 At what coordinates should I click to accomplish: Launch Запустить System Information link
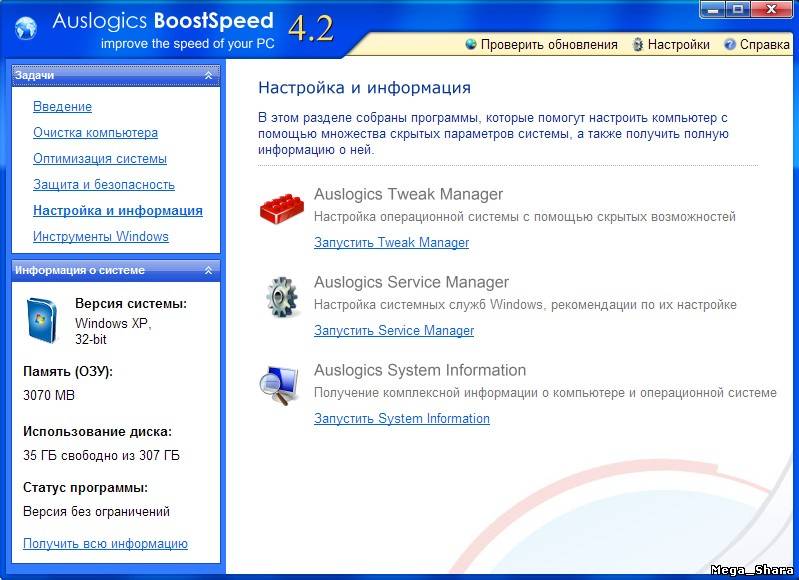[402, 418]
